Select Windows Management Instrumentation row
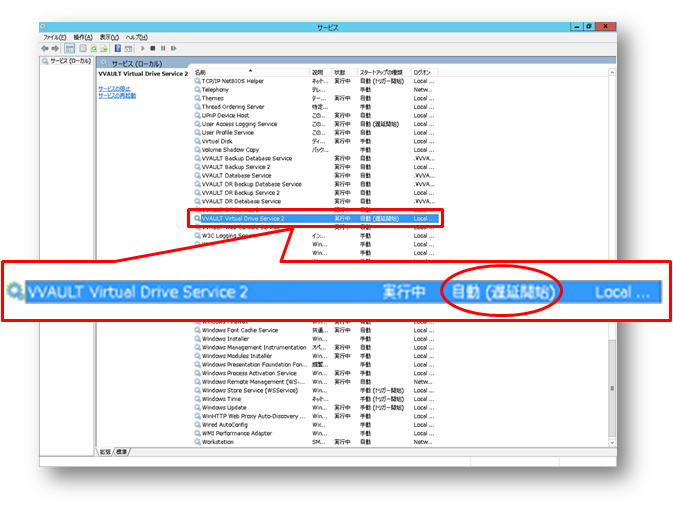 315,348
